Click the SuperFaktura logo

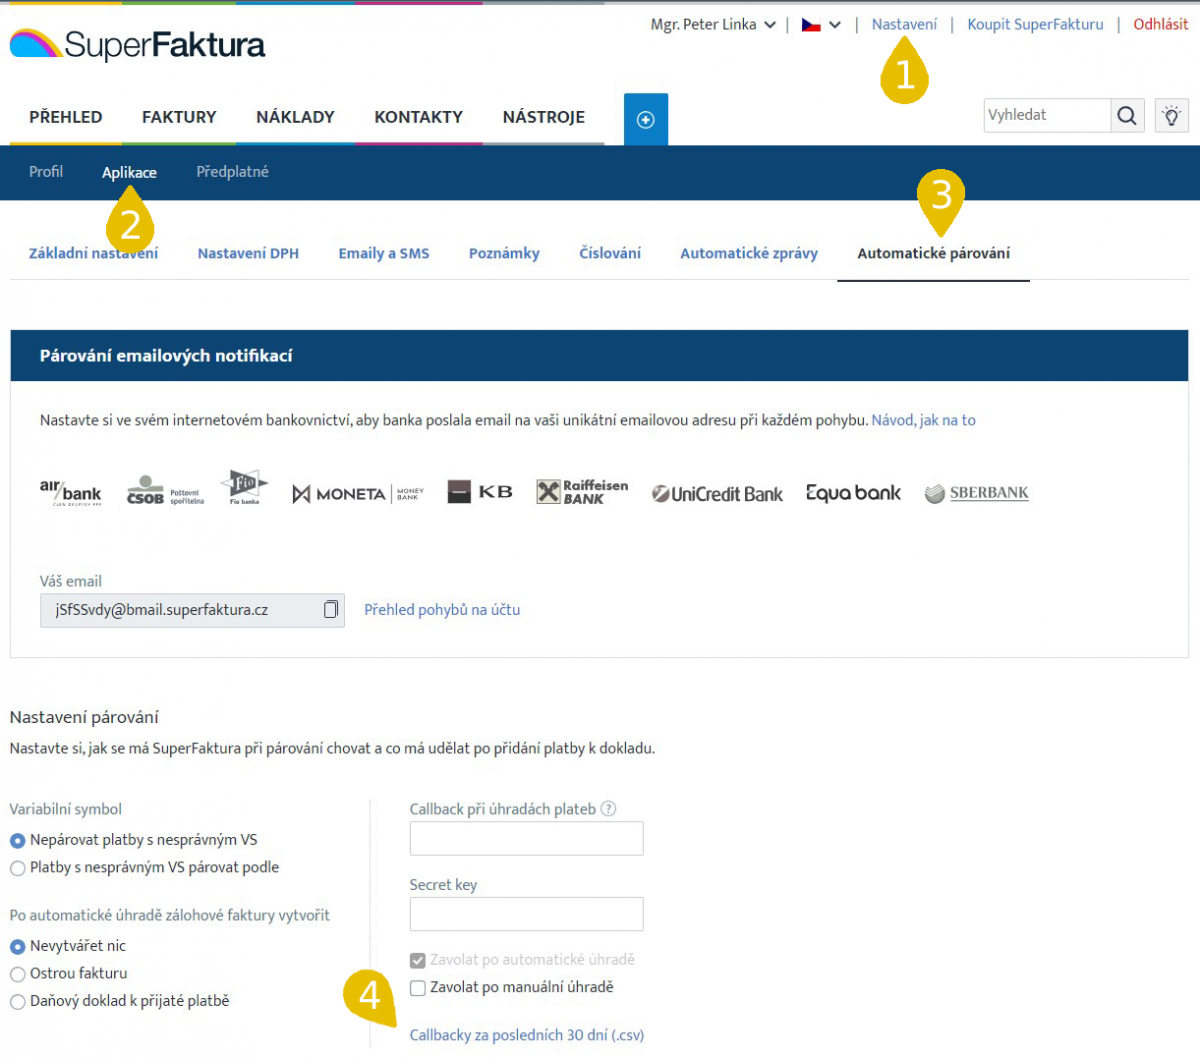(x=137, y=44)
